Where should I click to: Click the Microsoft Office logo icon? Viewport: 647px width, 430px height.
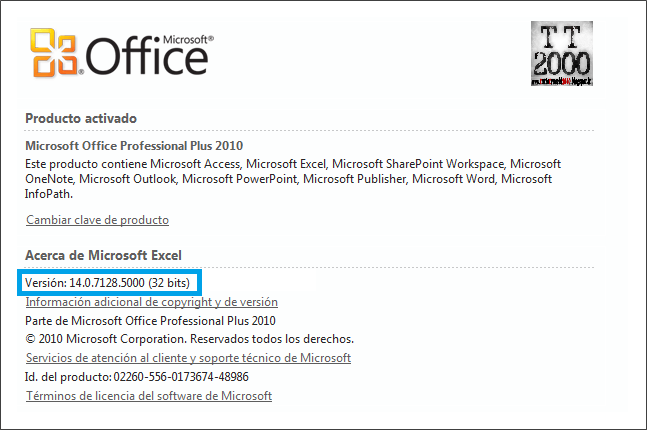click(122, 53)
